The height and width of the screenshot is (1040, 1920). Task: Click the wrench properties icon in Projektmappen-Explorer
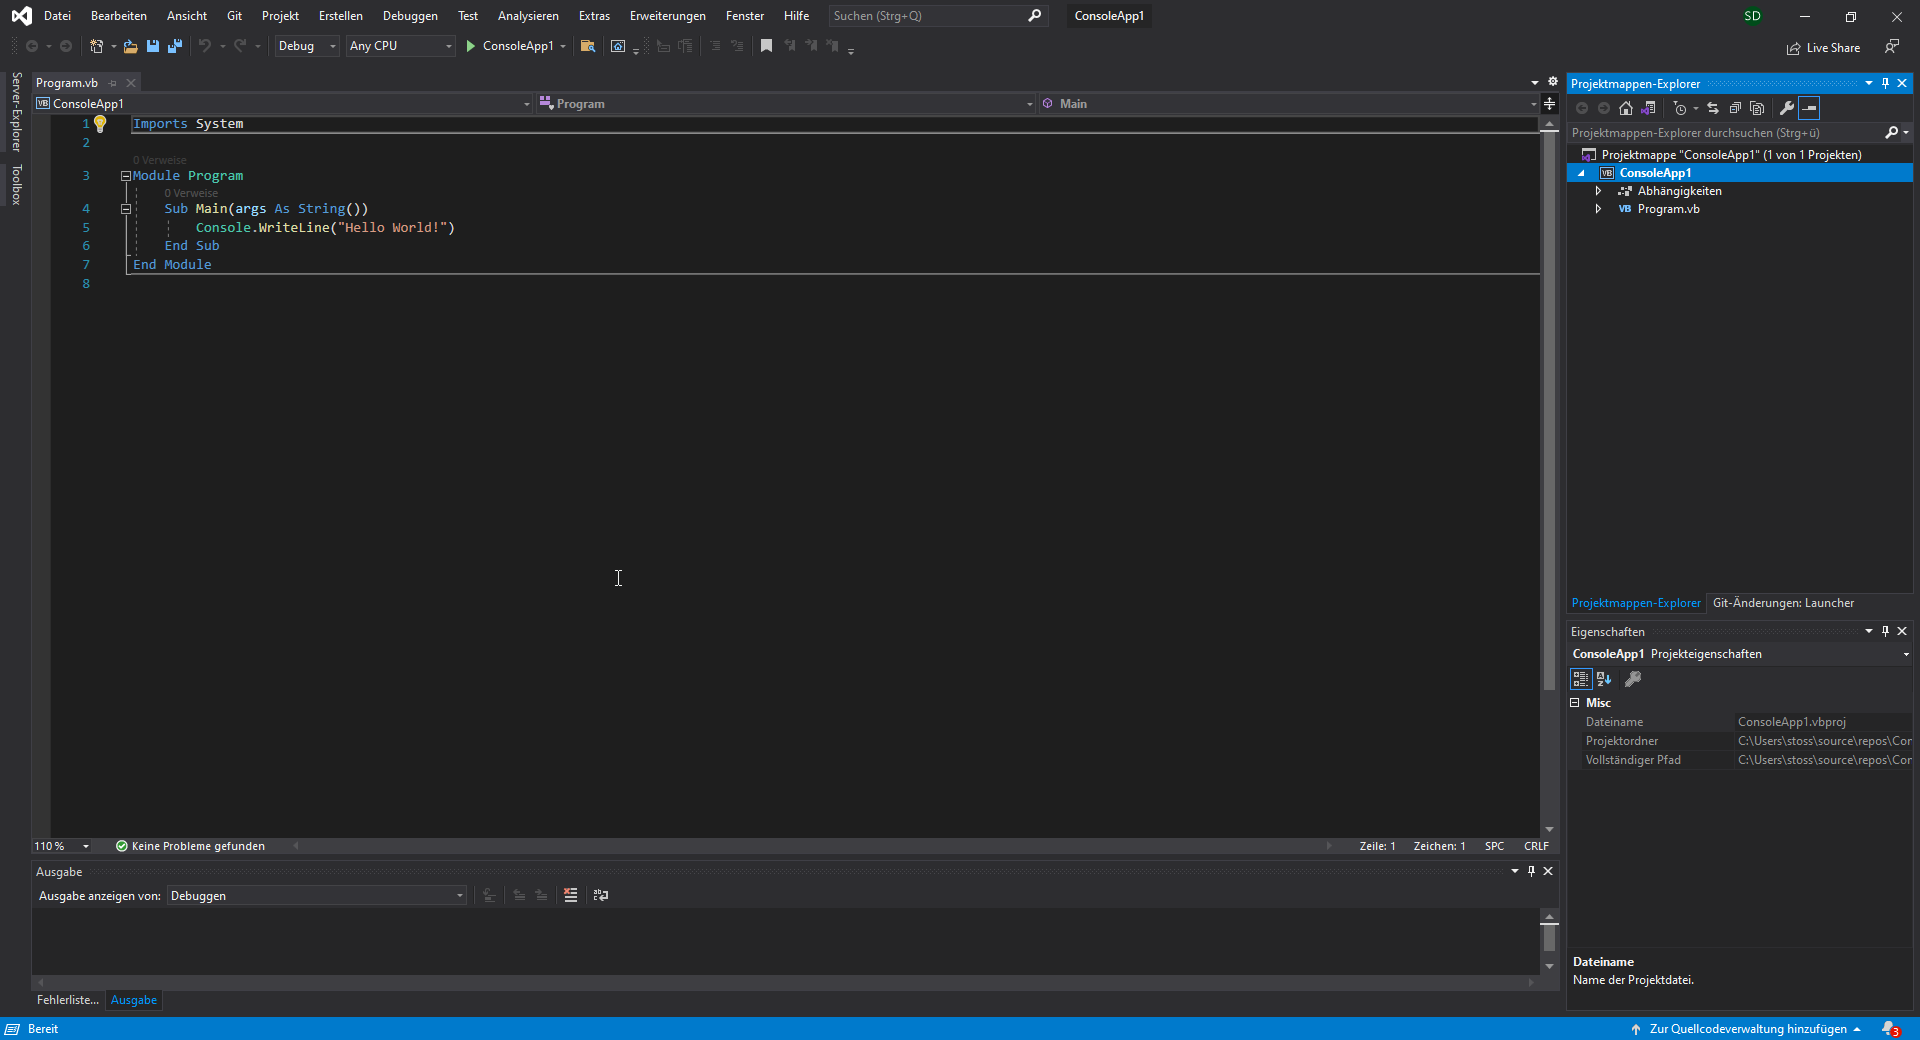[x=1787, y=108]
